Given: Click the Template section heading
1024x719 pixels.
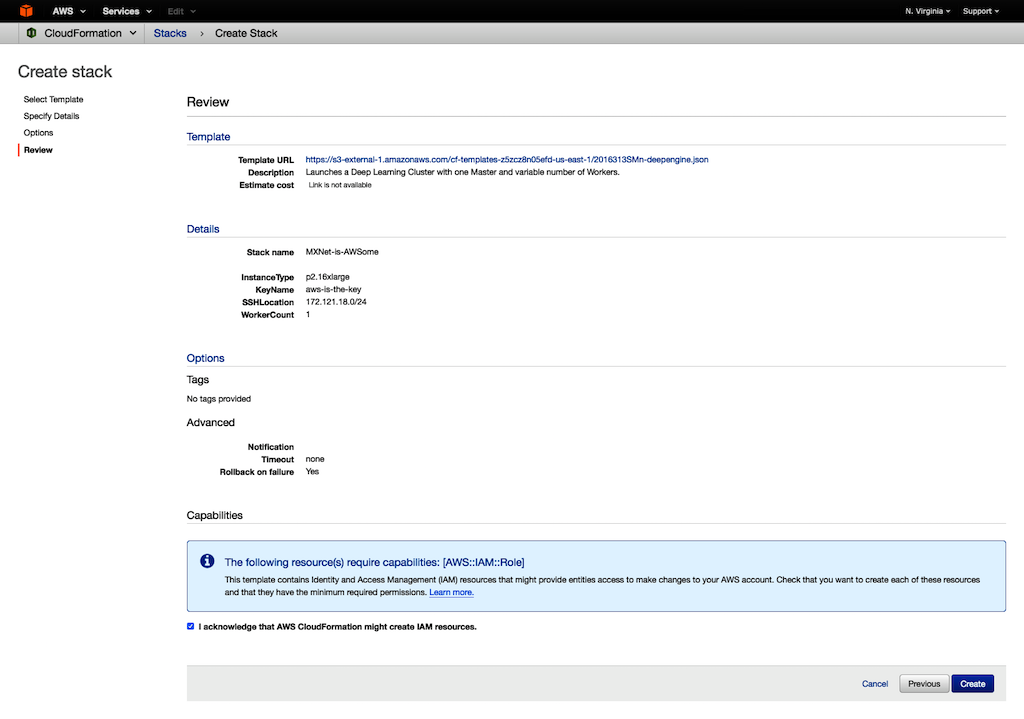Looking at the screenshot, I should tap(208, 136).
